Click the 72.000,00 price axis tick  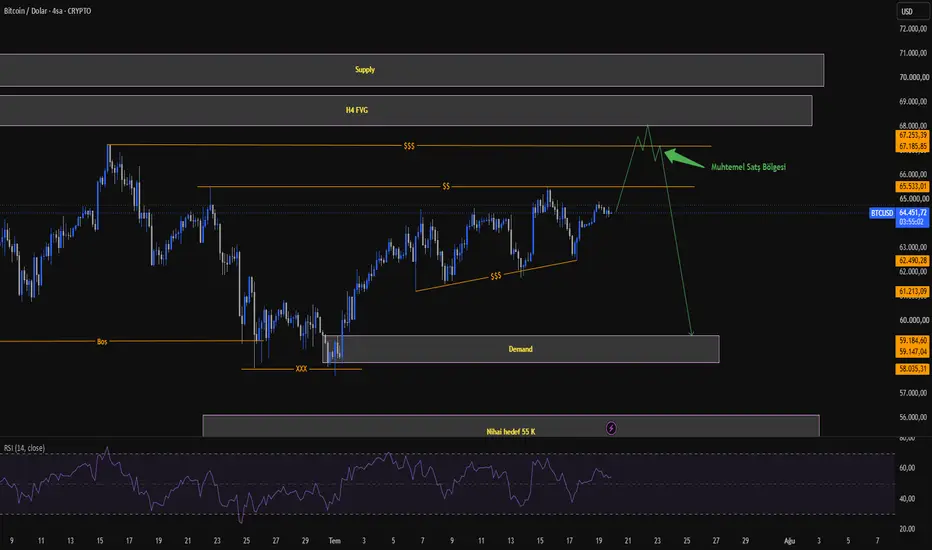[913, 29]
